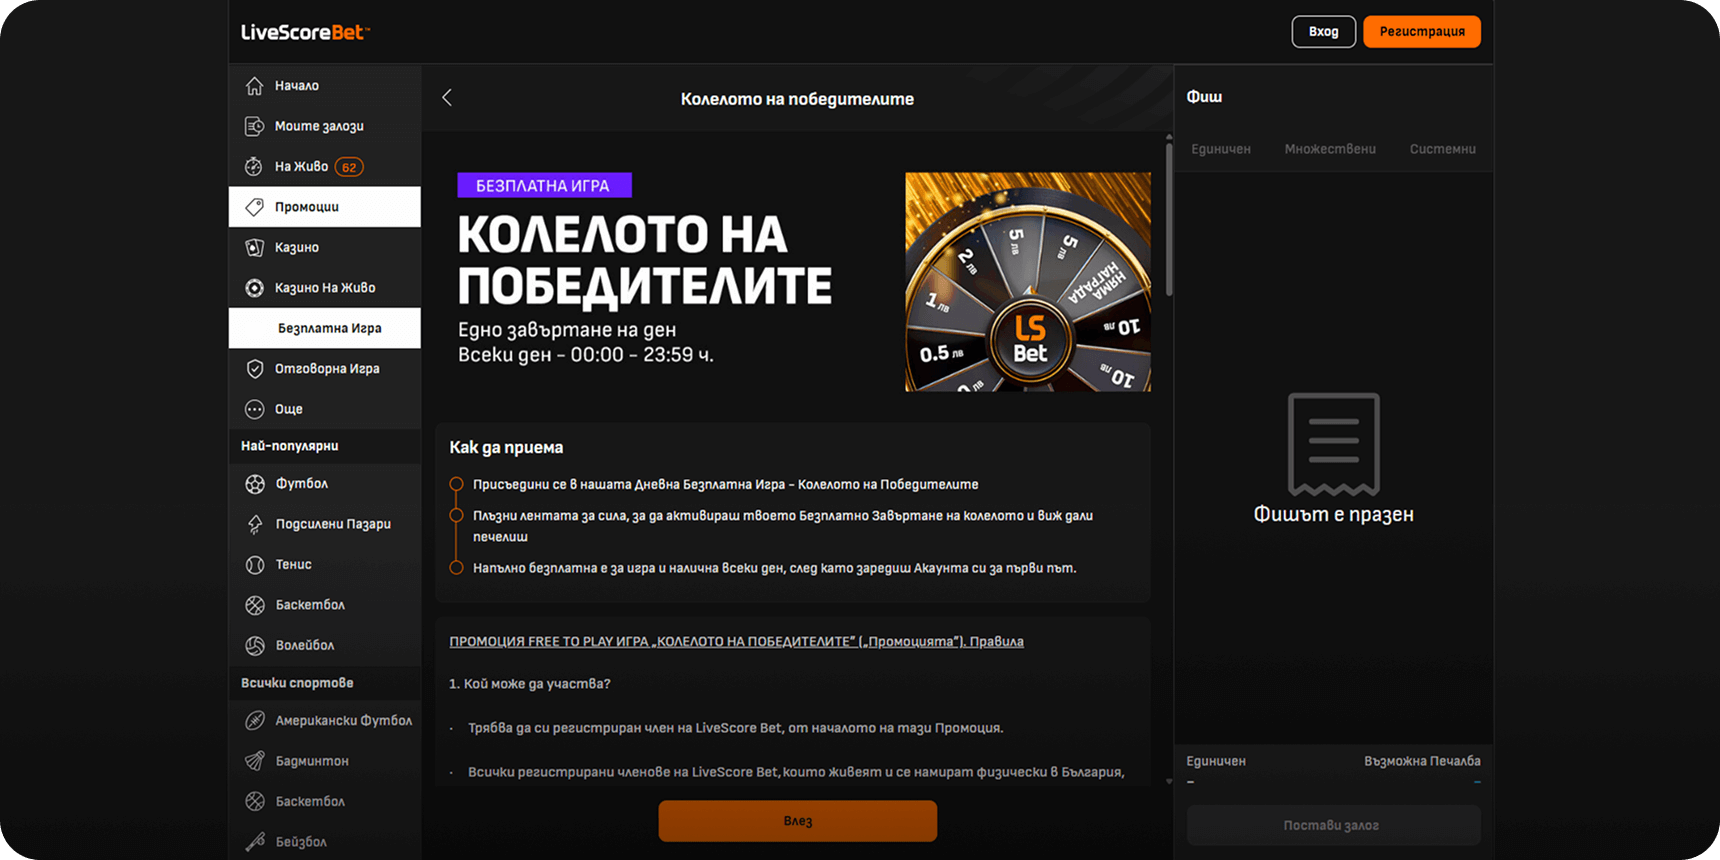Click the Най-популярни section header
This screenshot has width=1720, height=860.
pos(290,446)
